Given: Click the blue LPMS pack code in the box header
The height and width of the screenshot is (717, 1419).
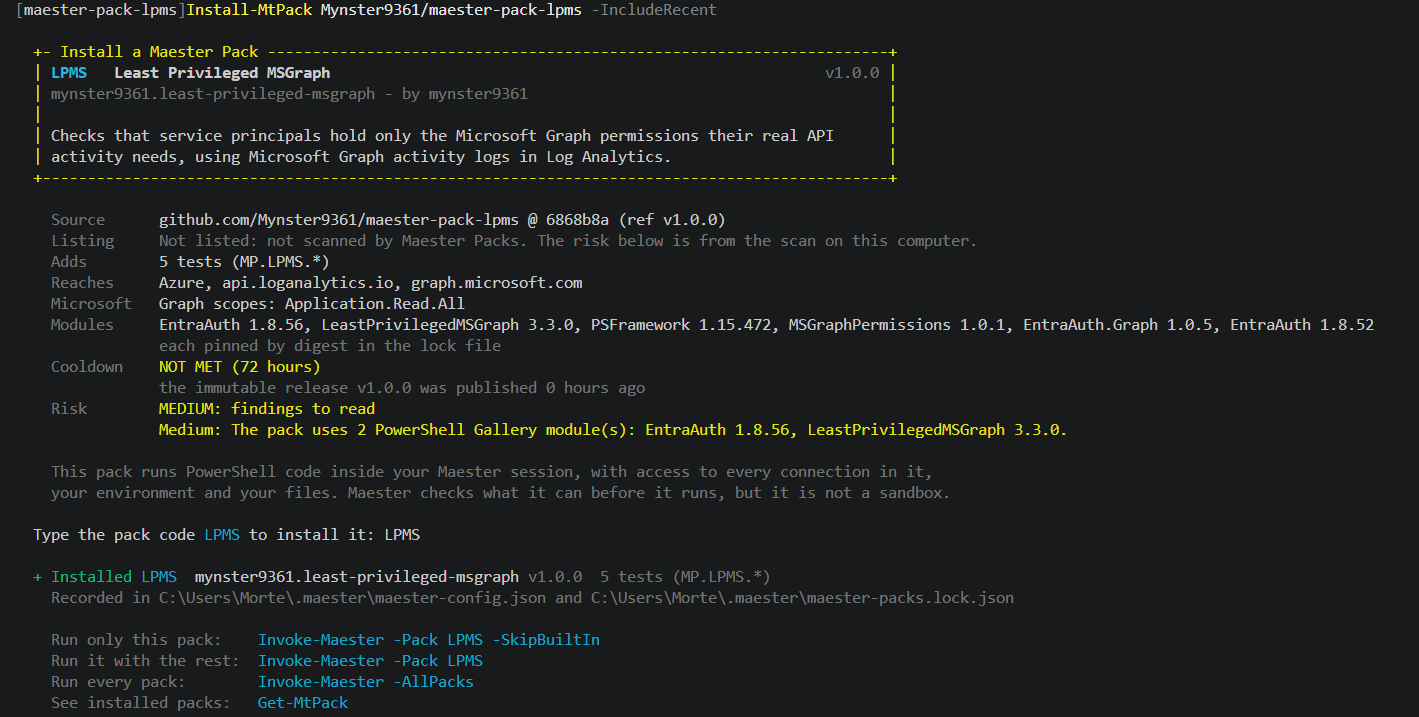Looking at the screenshot, I should (x=69, y=73).
